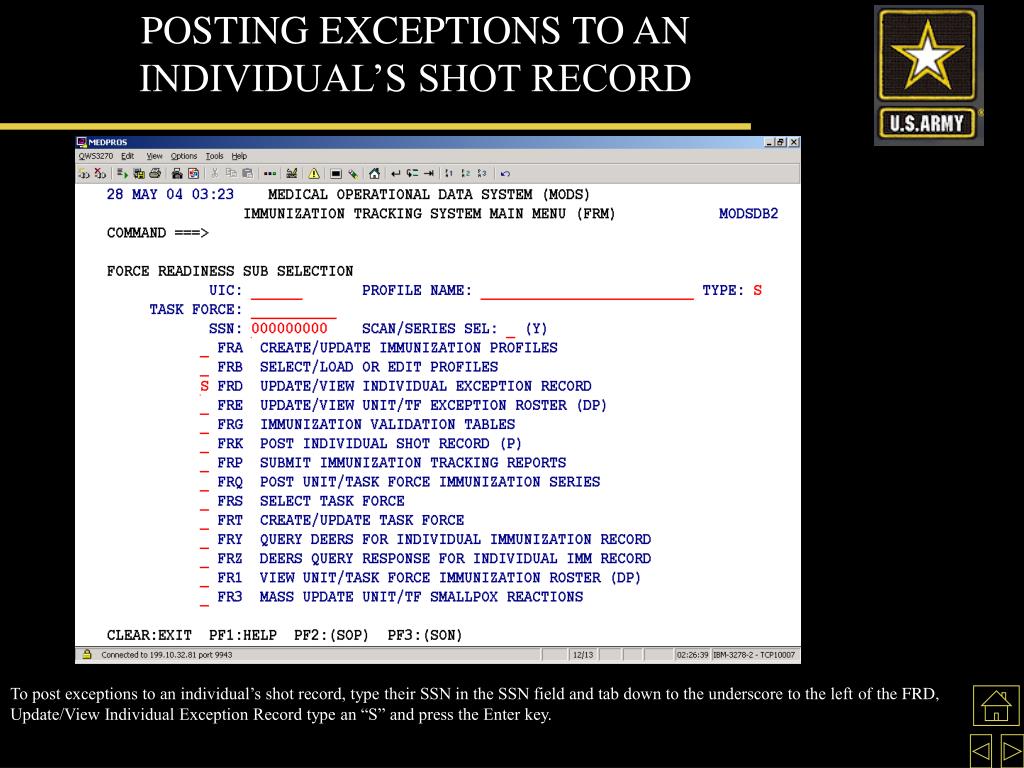Click the floppy disk save icon

coord(138,173)
